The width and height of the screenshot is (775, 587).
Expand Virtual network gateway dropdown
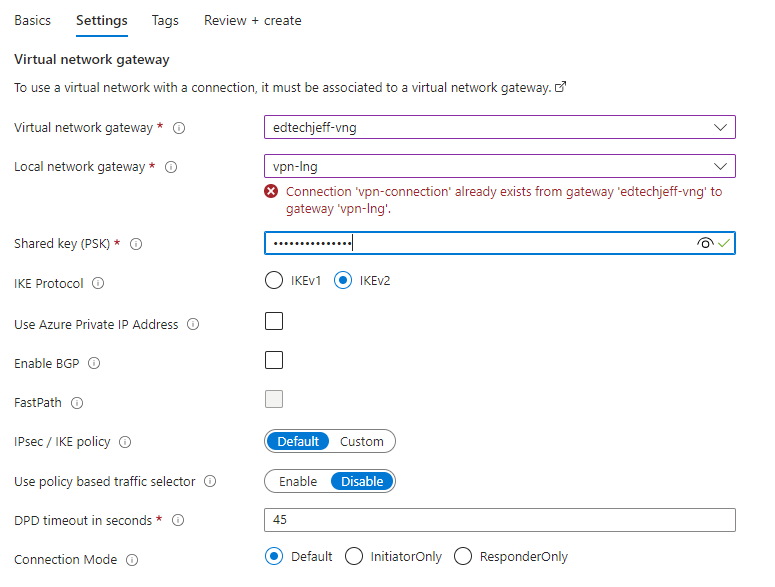pyautogui.click(x=720, y=128)
